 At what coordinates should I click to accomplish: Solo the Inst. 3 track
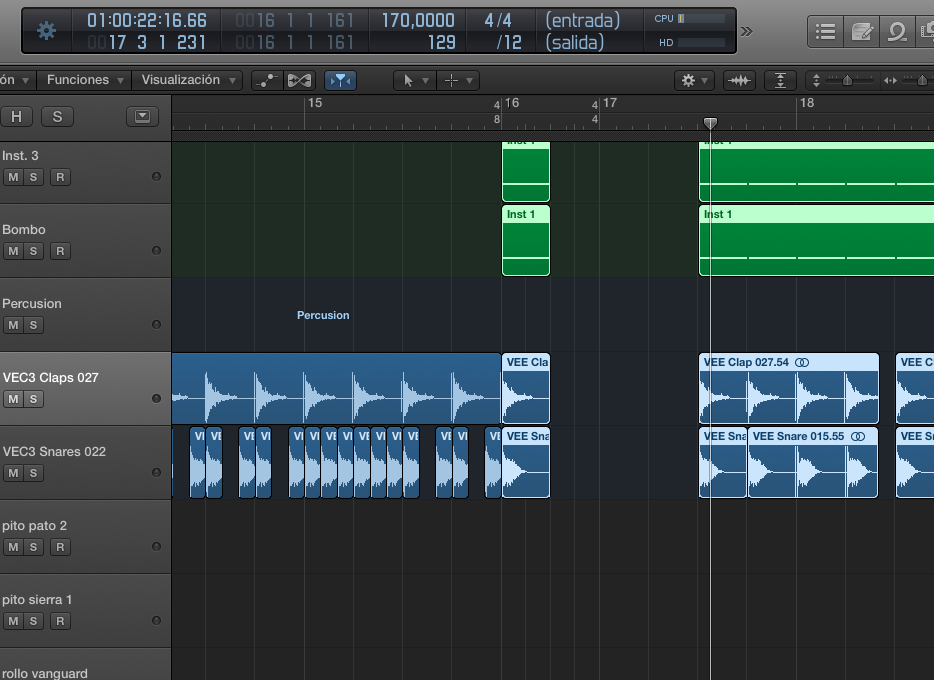click(x=33, y=177)
